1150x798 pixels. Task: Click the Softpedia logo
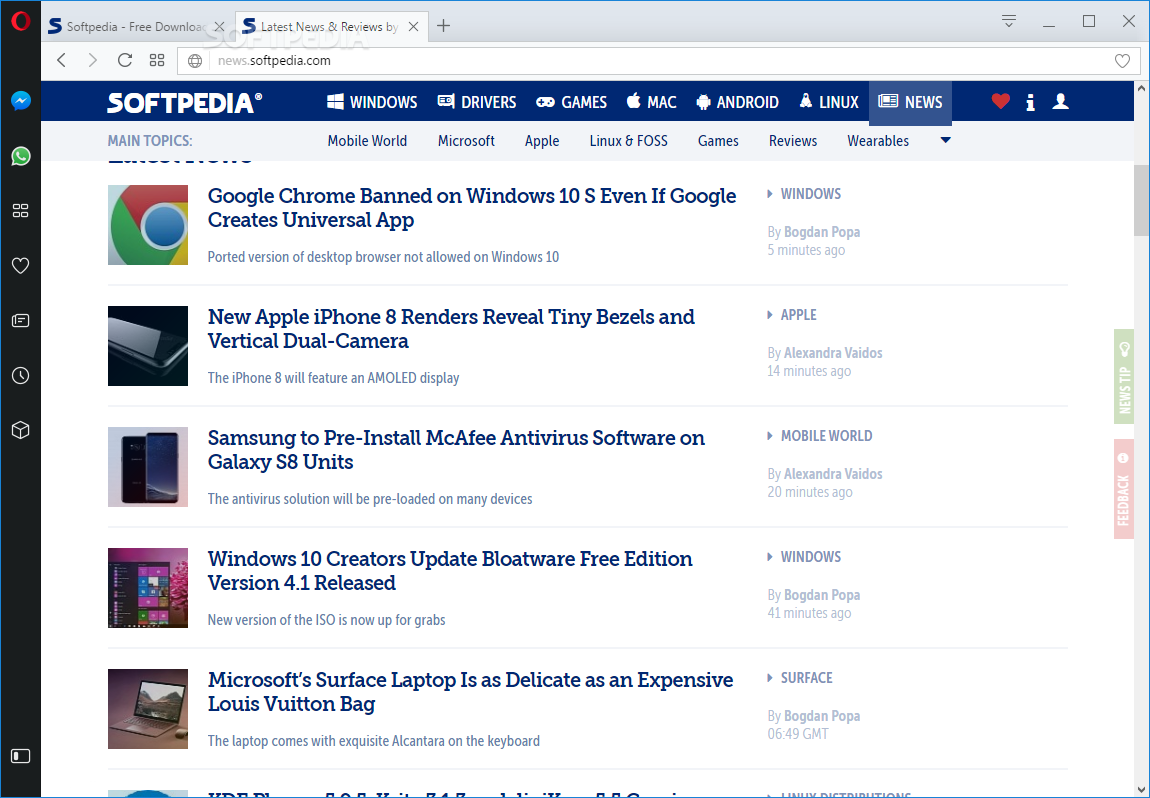coord(184,102)
